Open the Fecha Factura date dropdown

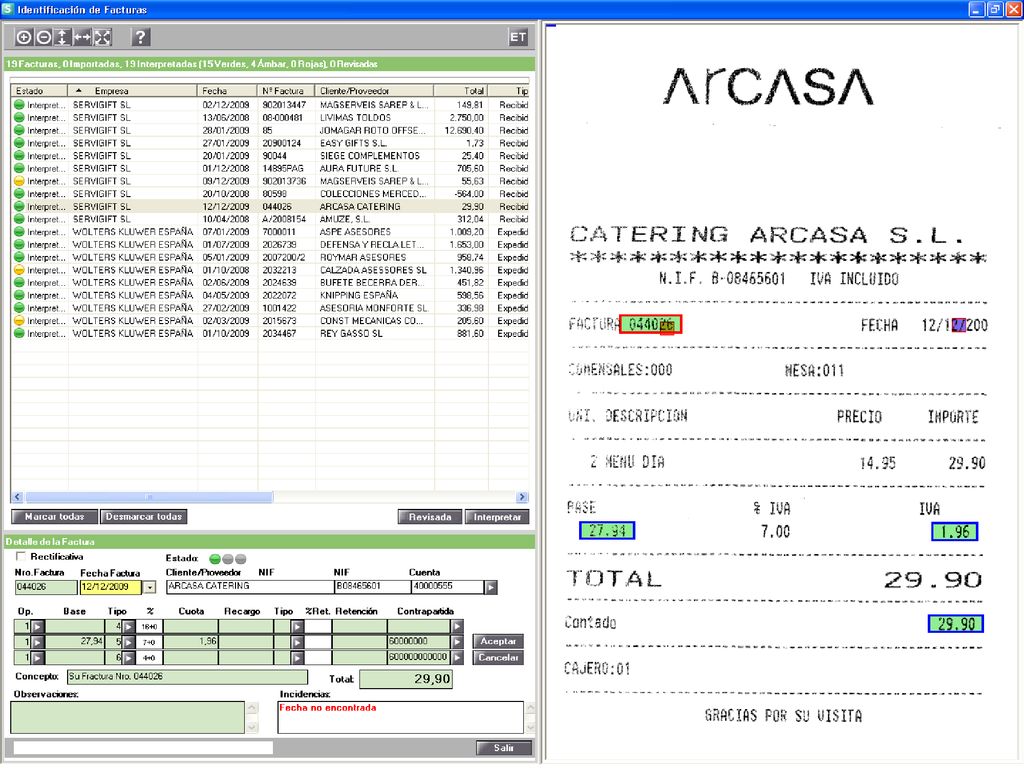[150, 587]
